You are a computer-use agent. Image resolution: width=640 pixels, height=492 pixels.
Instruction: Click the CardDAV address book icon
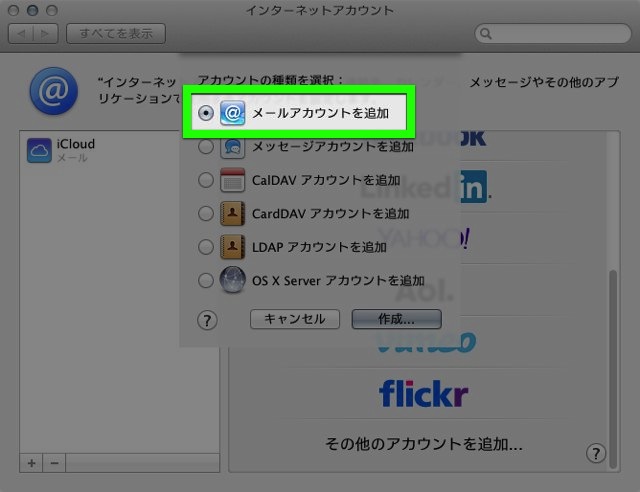(x=232, y=214)
